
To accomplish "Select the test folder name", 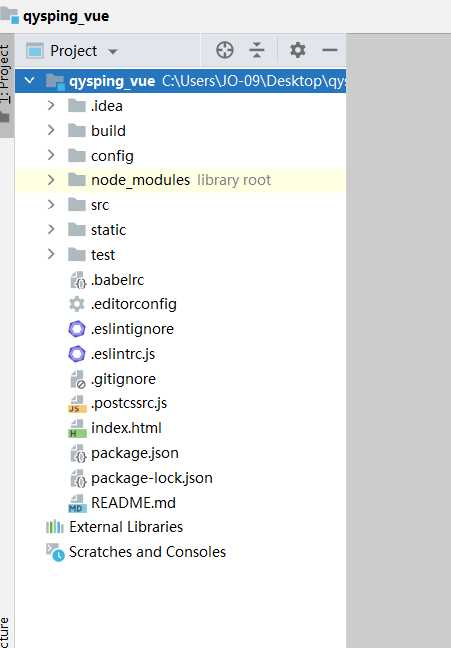I will click(x=103, y=255).
